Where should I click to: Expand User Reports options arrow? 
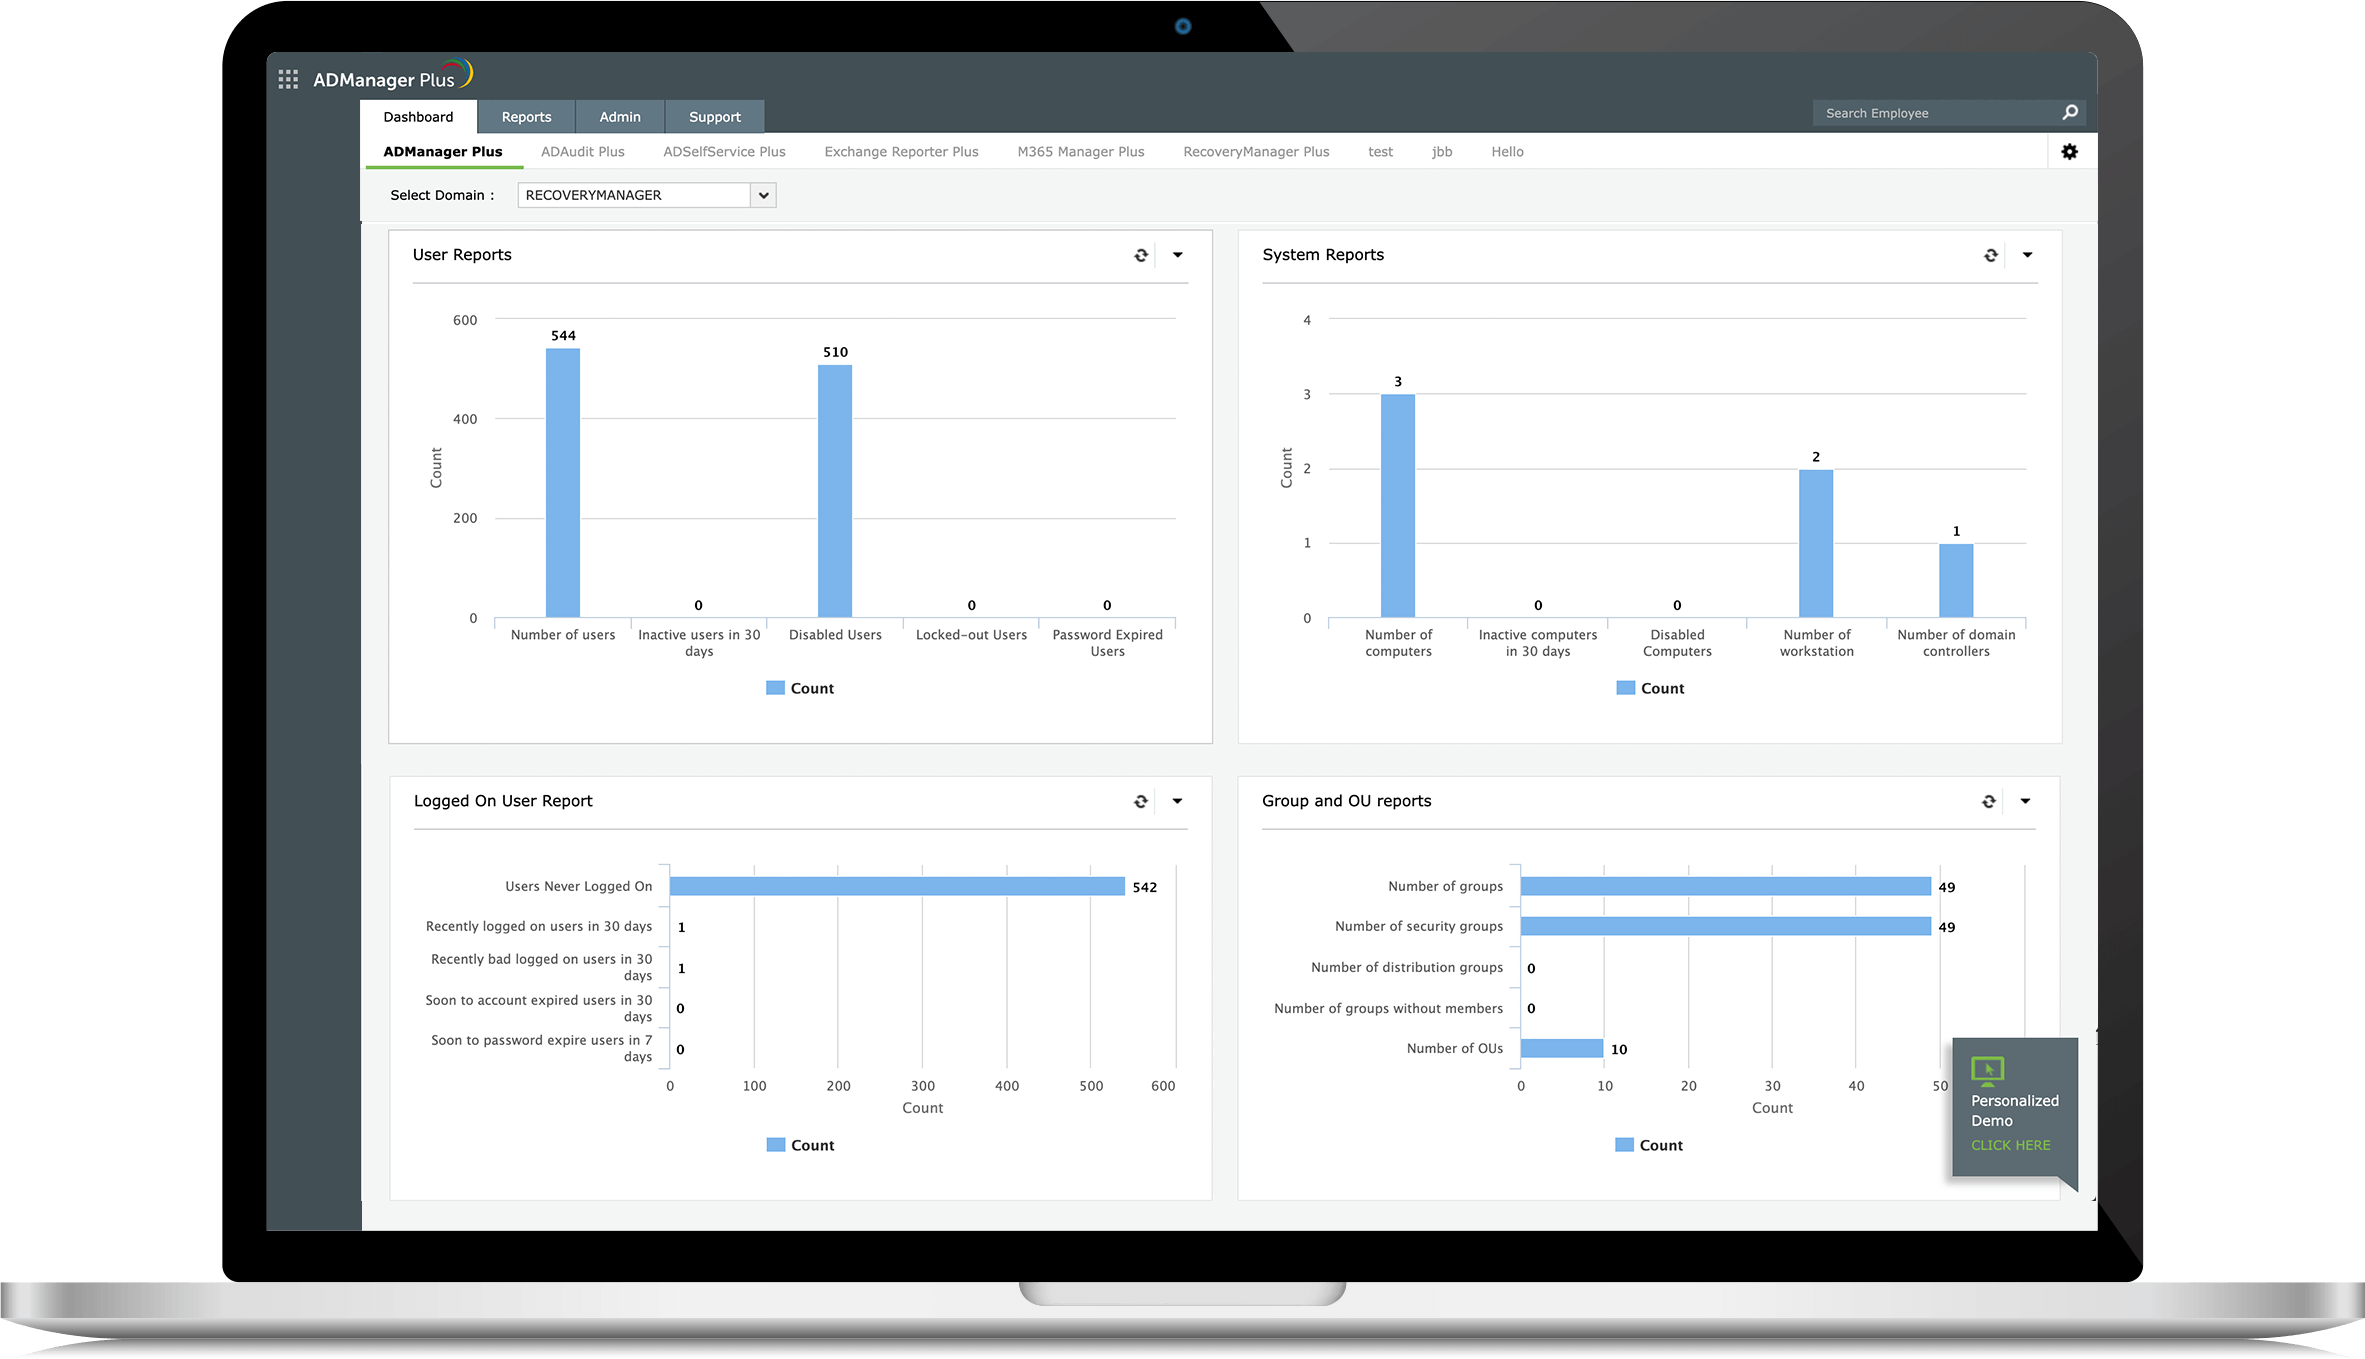1178,256
